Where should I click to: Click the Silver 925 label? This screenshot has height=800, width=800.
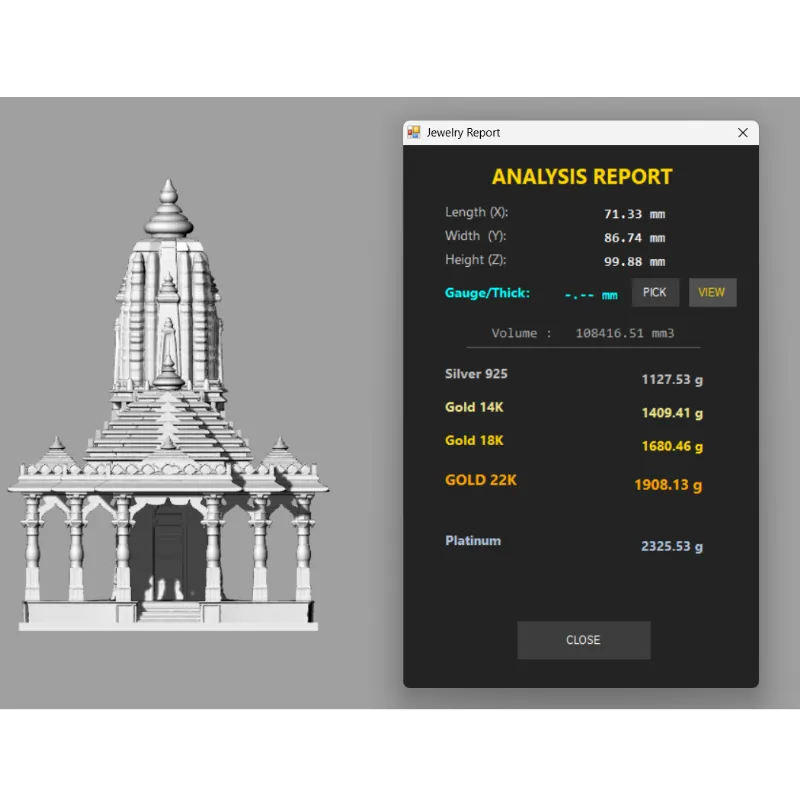476,374
